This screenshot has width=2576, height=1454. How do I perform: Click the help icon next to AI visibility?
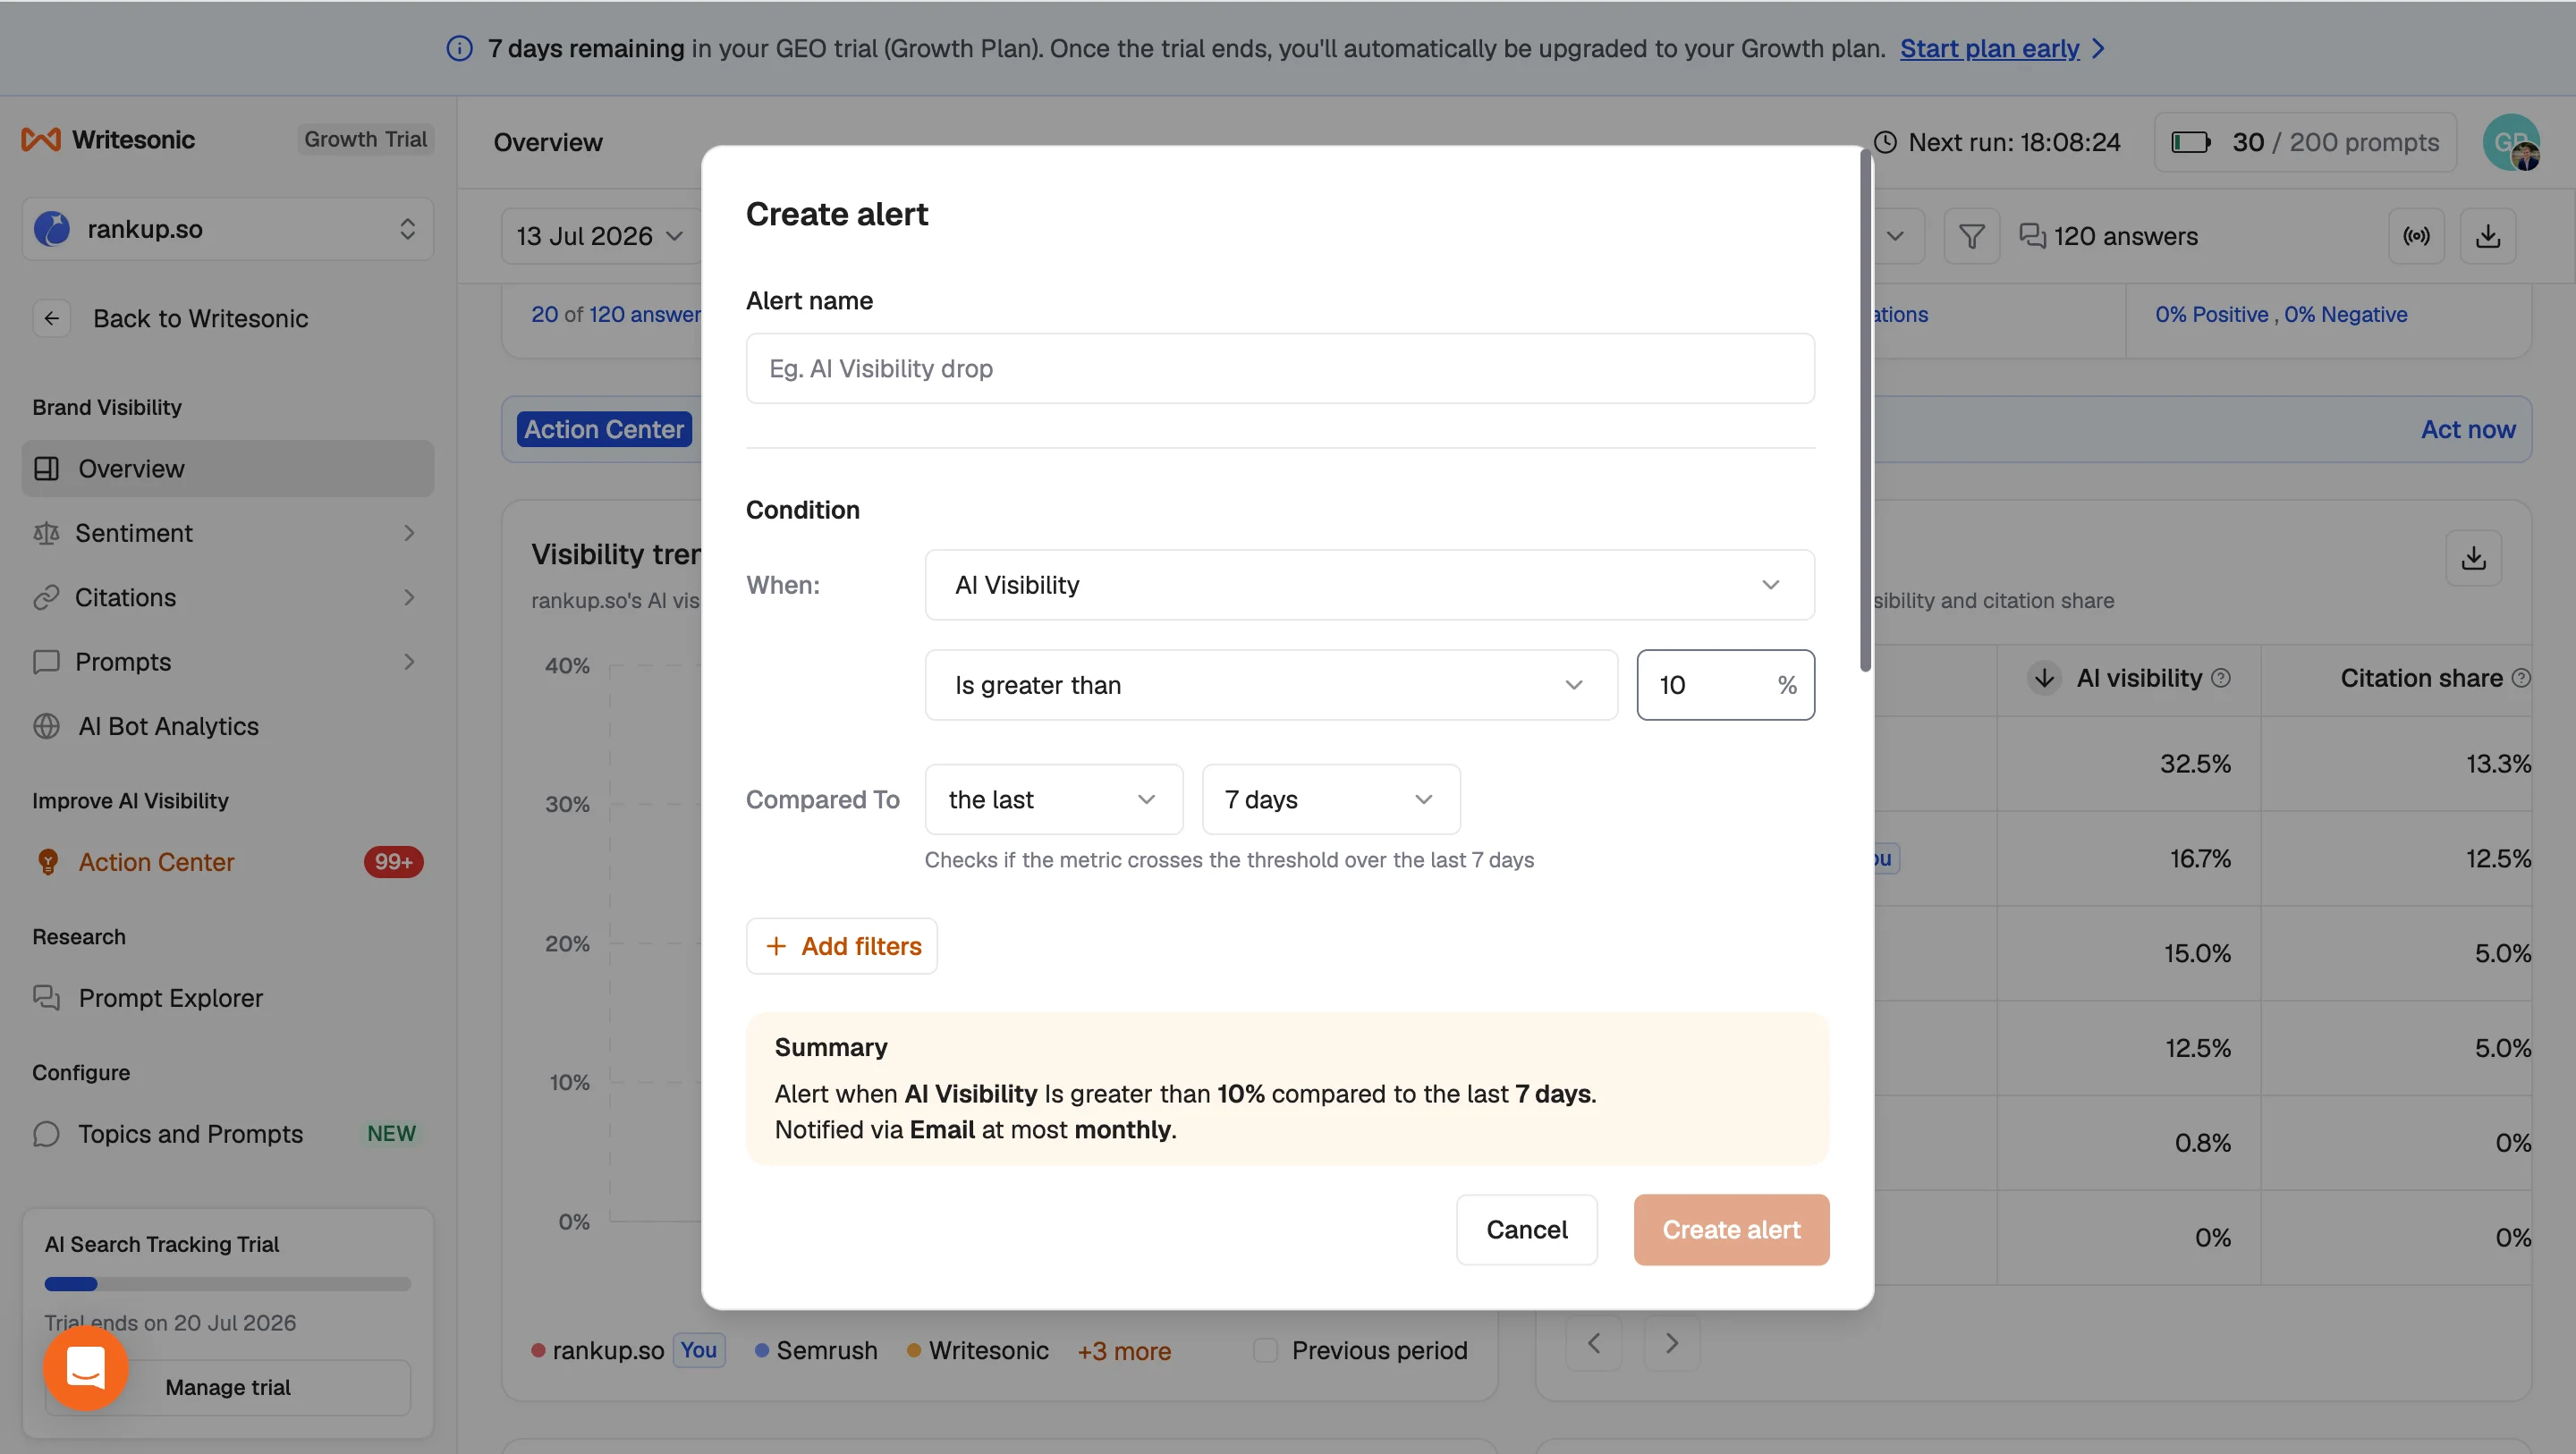pyautogui.click(x=2221, y=678)
